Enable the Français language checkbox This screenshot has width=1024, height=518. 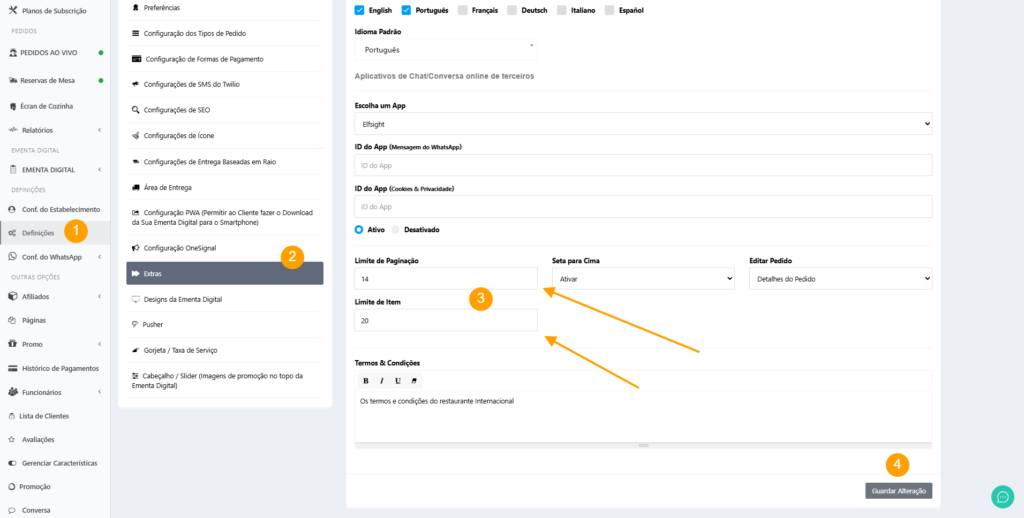(x=462, y=10)
